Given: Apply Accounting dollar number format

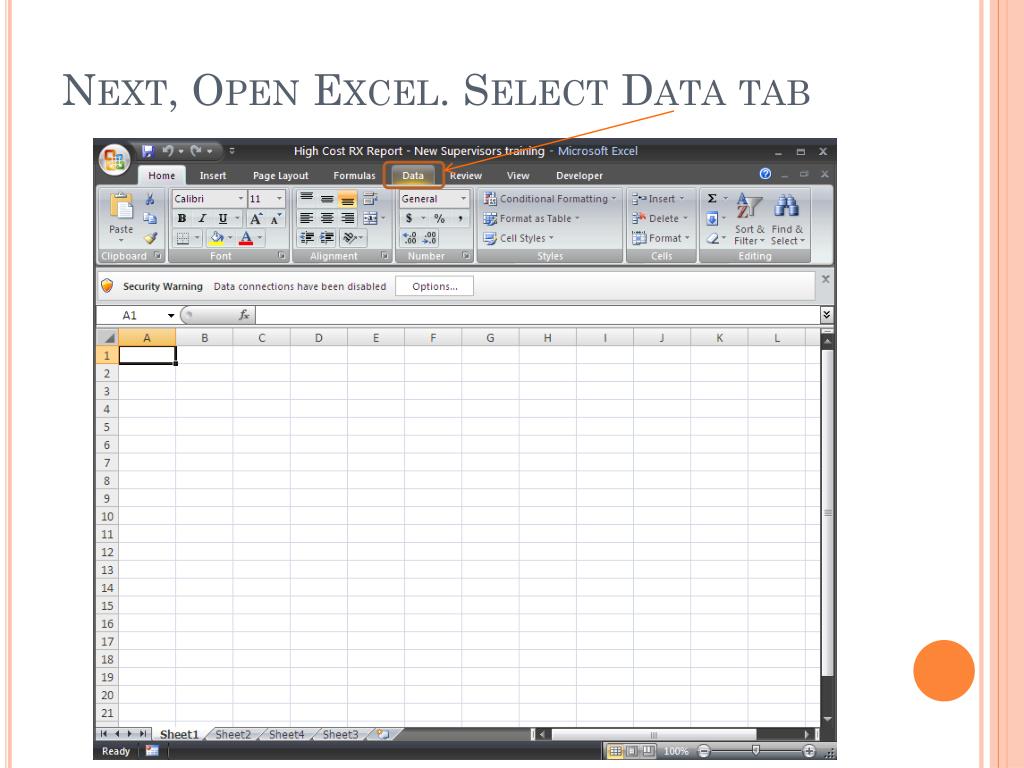Looking at the screenshot, I should tap(409, 218).
